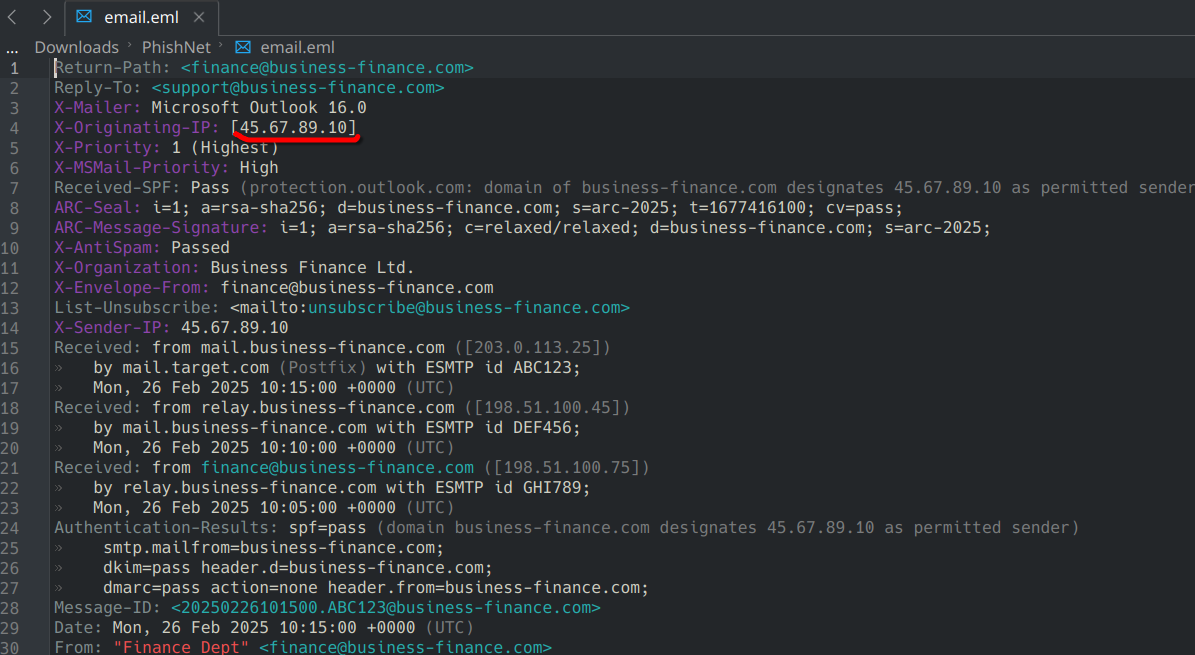Click the Return-Path finance email address

tap(327, 68)
